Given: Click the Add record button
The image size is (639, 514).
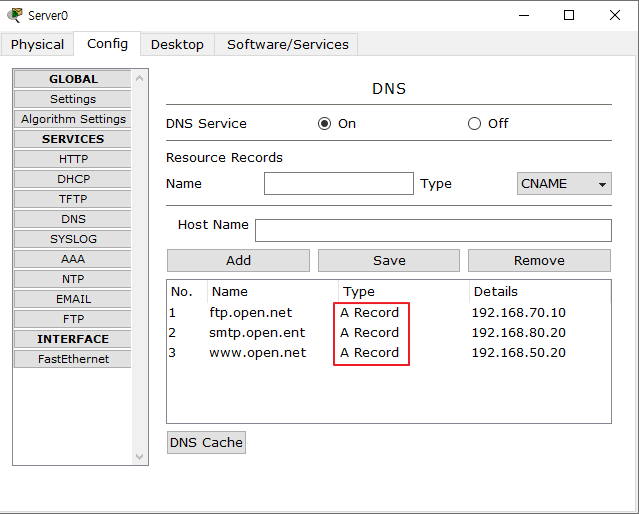Looking at the screenshot, I should tap(238, 260).
